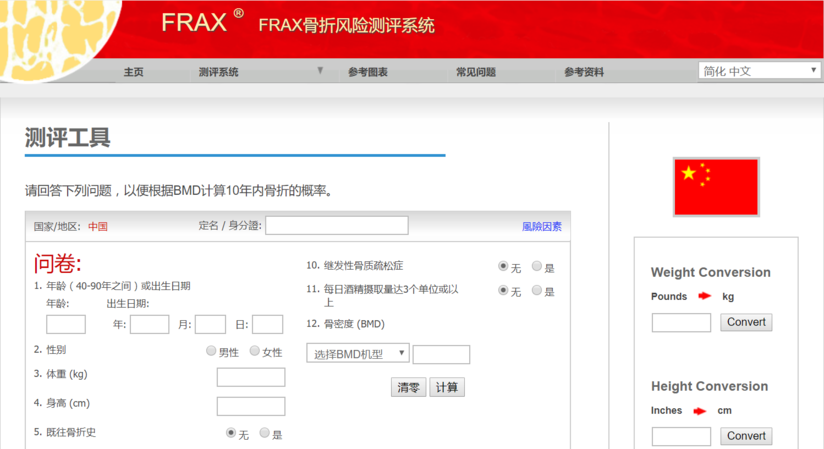Screen dimensions: 824x449
Task: Click Convert button for height conversion
Action: (x=746, y=436)
